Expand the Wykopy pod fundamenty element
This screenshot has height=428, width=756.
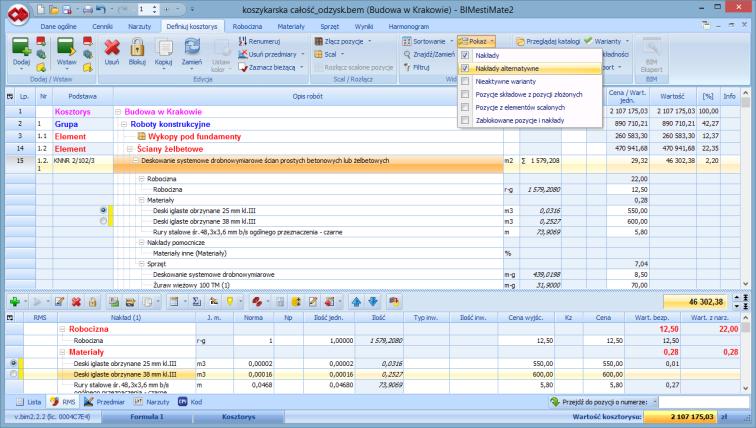tap(141, 136)
